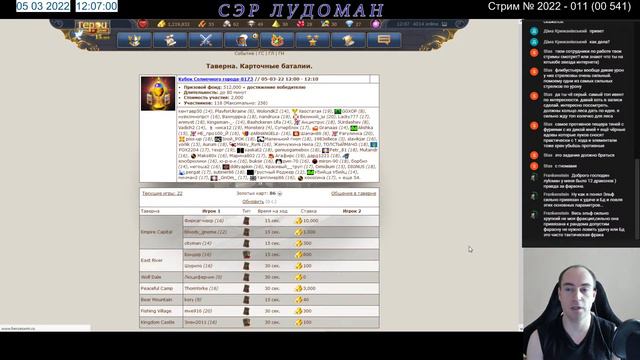Click the ore resource icon
Viewport: 640px width, 360px height.
(x=227, y=24)
